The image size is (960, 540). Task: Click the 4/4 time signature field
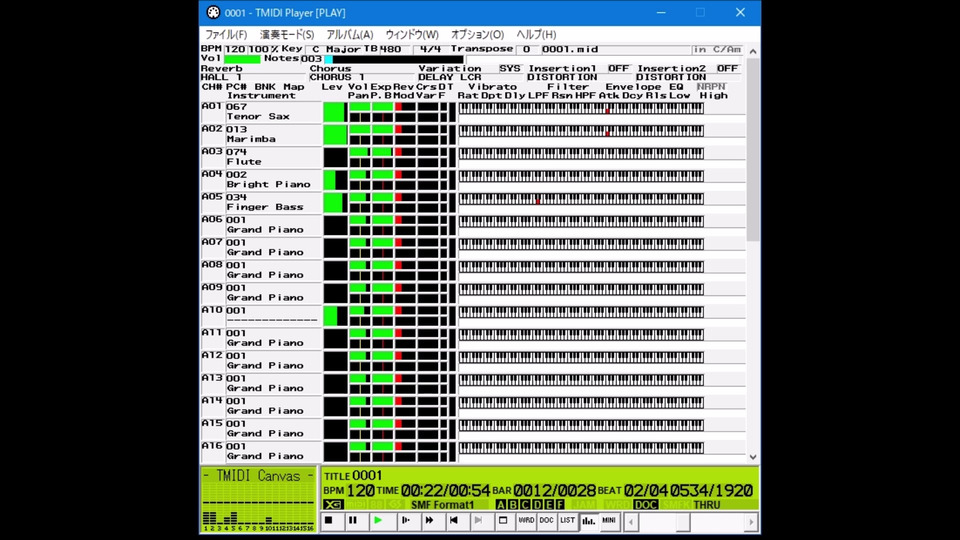click(x=430, y=49)
